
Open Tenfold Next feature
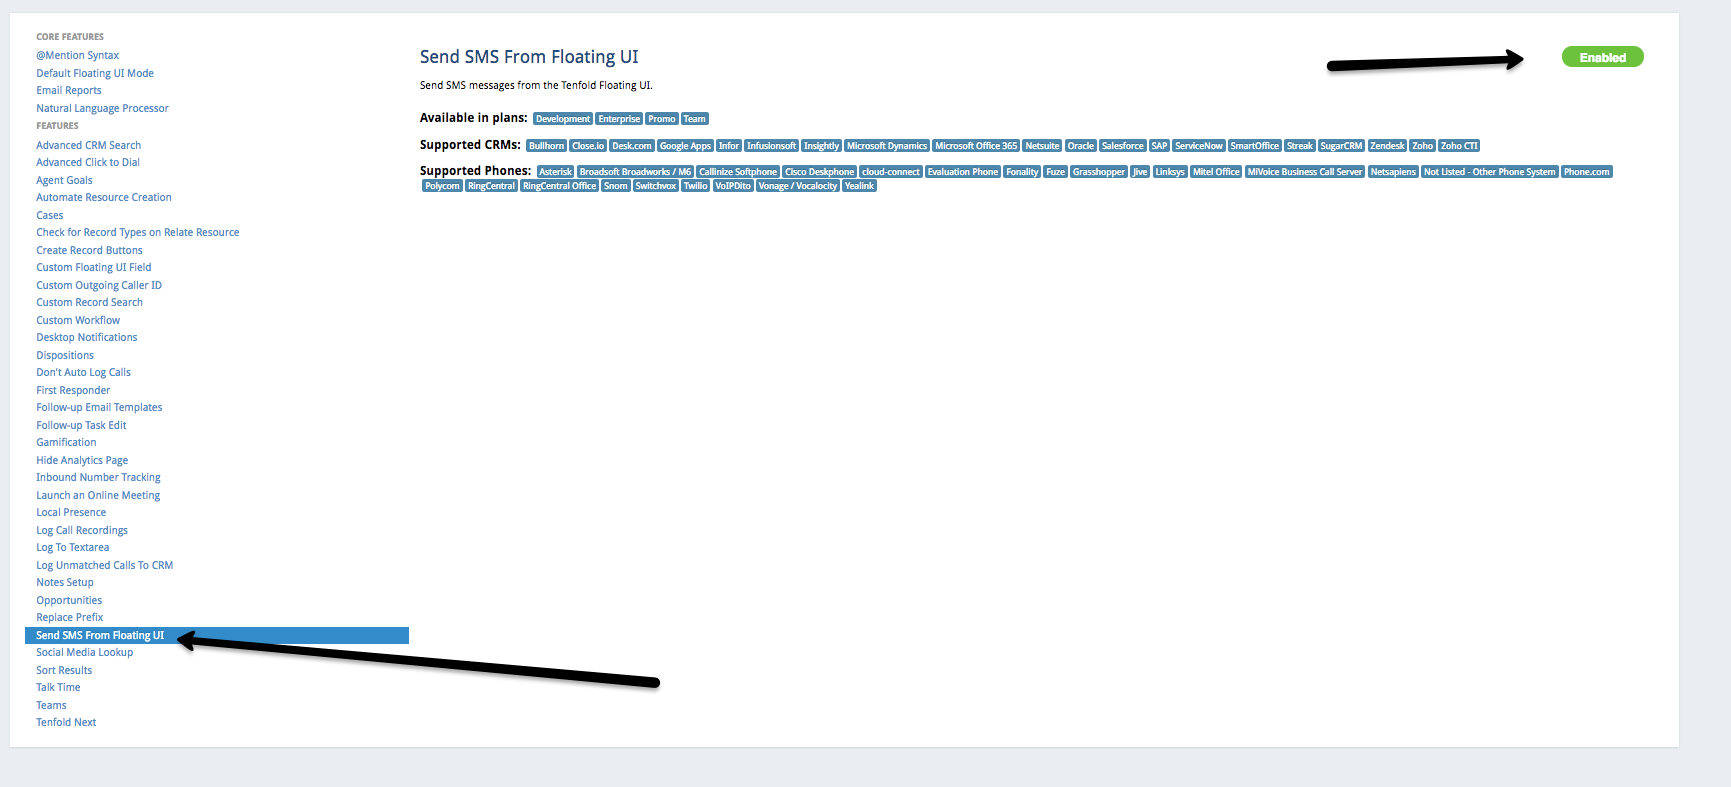click(66, 722)
